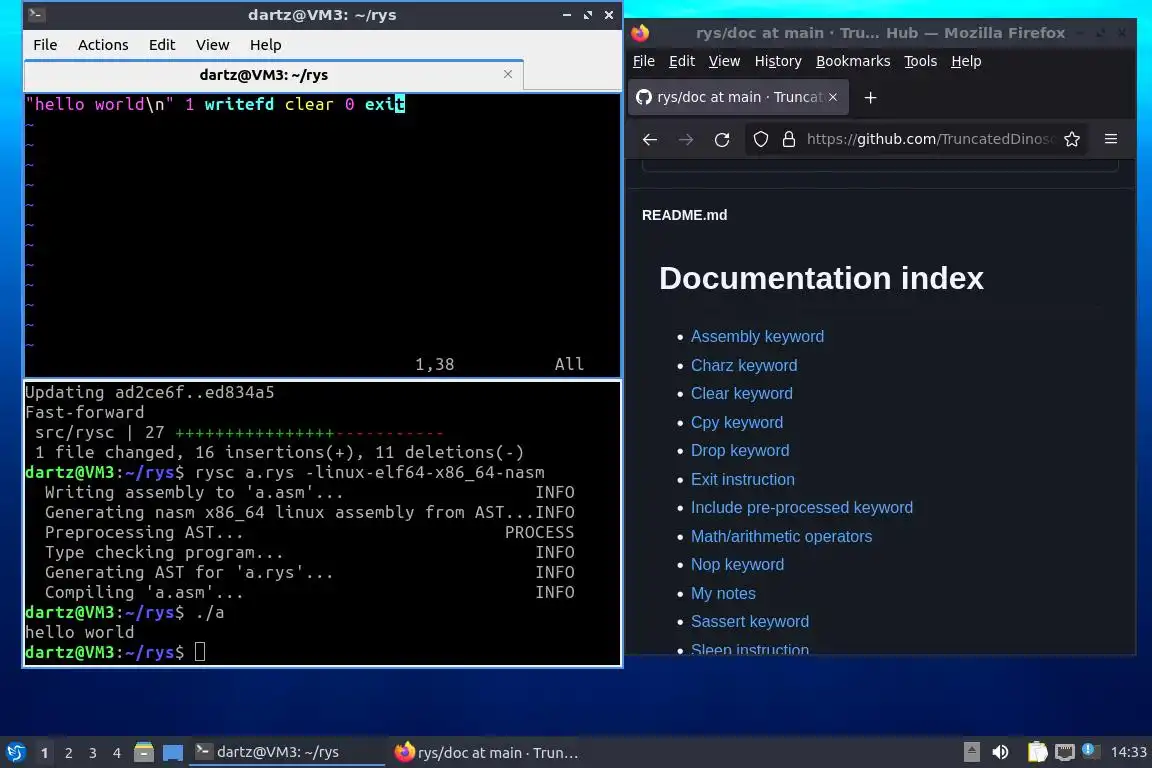Switch to workspace 2
This screenshot has width=1152, height=768.
(68, 753)
